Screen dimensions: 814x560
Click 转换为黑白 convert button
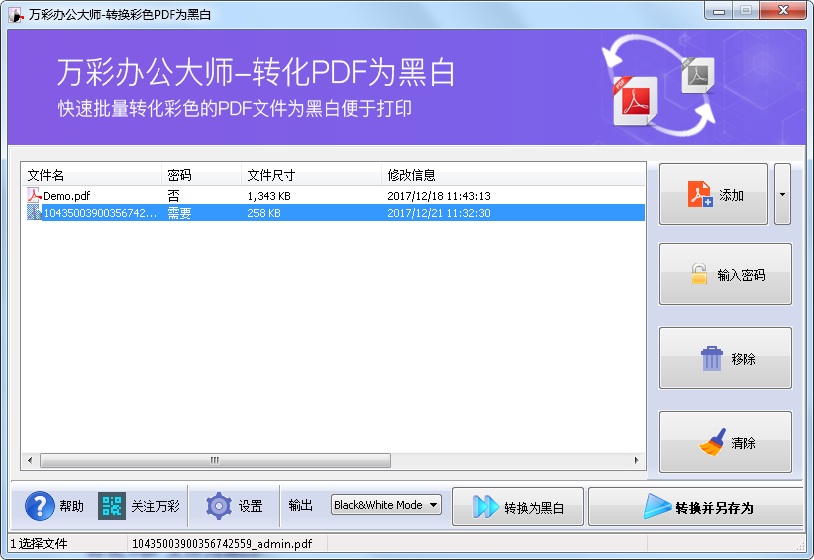(518, 507)
